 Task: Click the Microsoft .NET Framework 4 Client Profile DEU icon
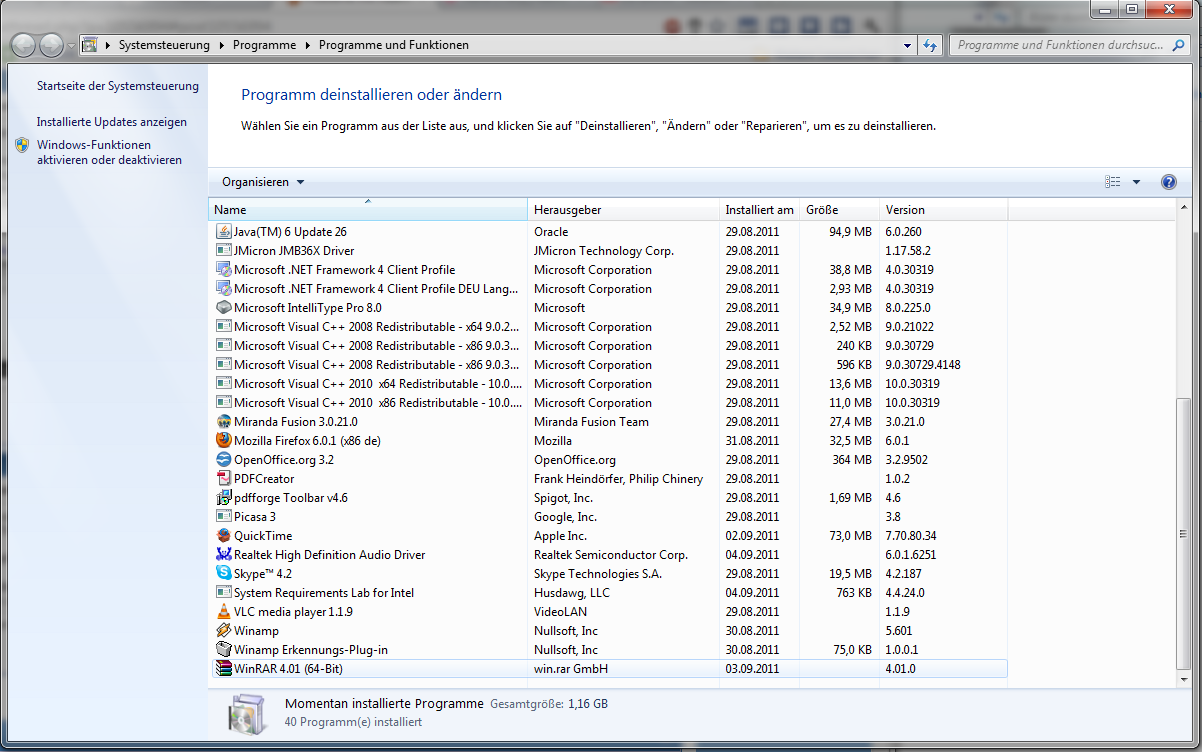click(x=224, y=288)
